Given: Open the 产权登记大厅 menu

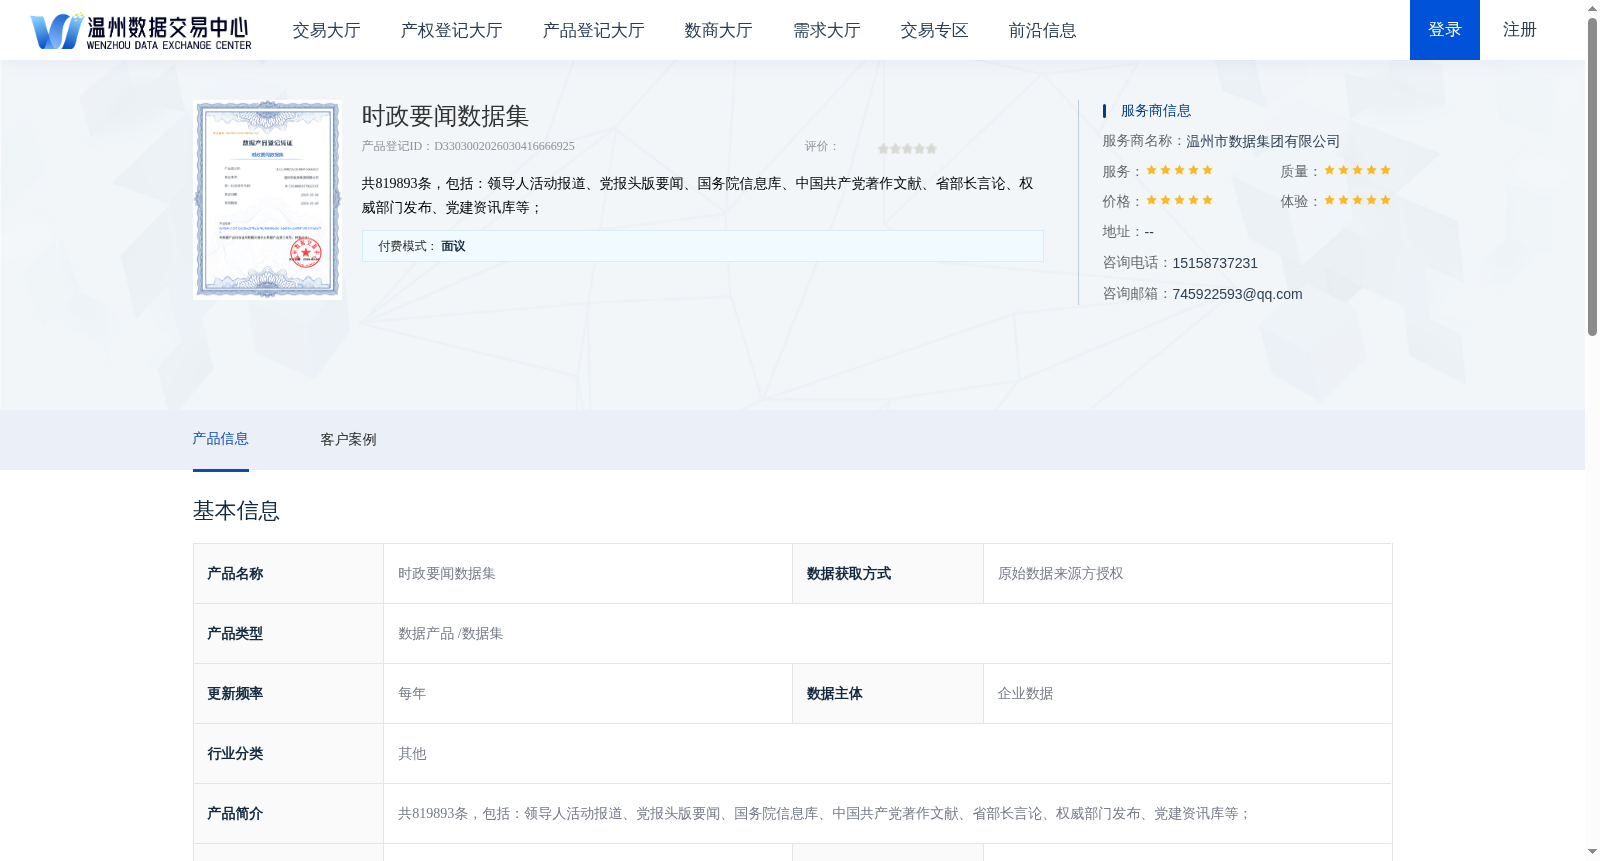Looking at the screenshot, I should coord(451,30).
